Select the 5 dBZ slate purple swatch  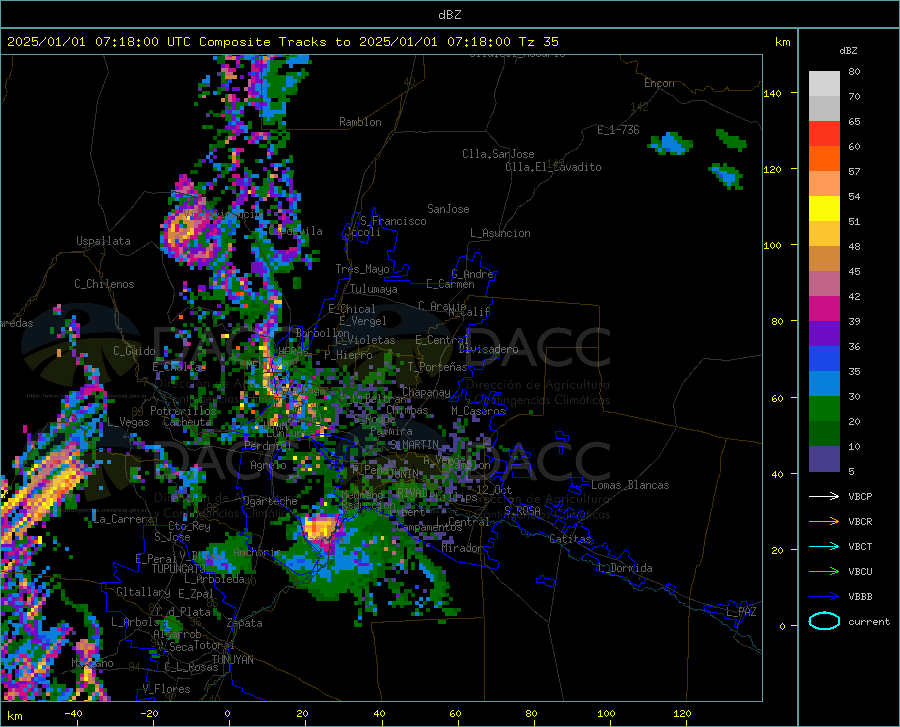coord(824,459)
